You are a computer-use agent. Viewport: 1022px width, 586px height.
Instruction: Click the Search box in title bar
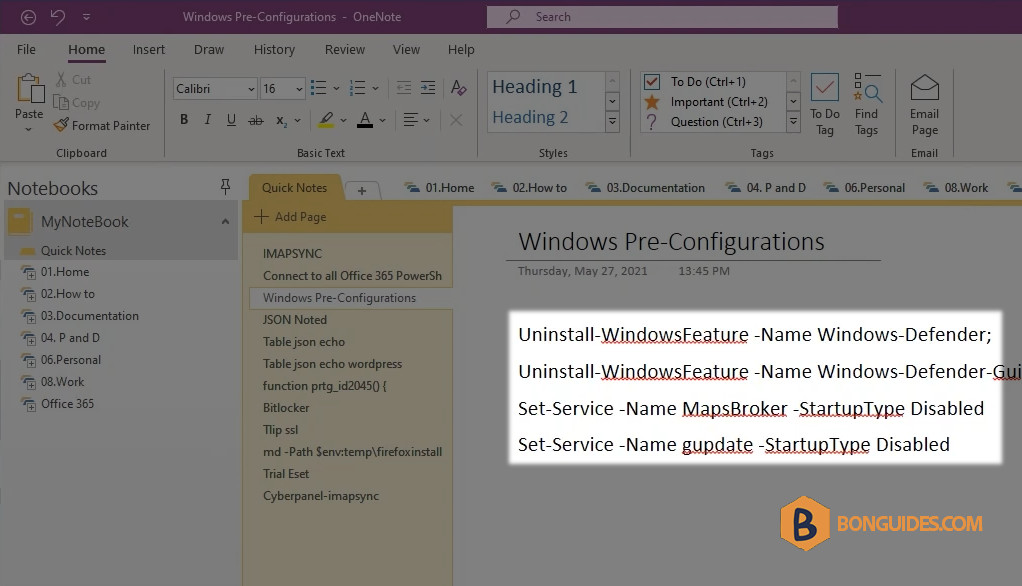click(662, 17)
